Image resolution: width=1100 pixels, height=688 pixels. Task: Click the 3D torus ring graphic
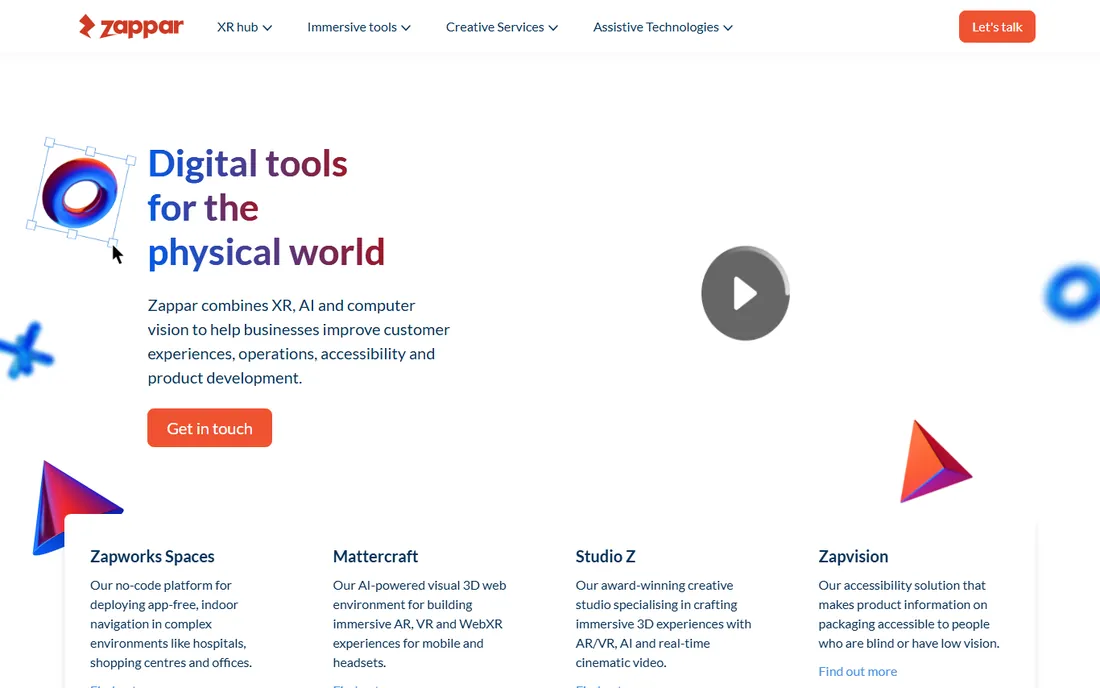[80, 192]
